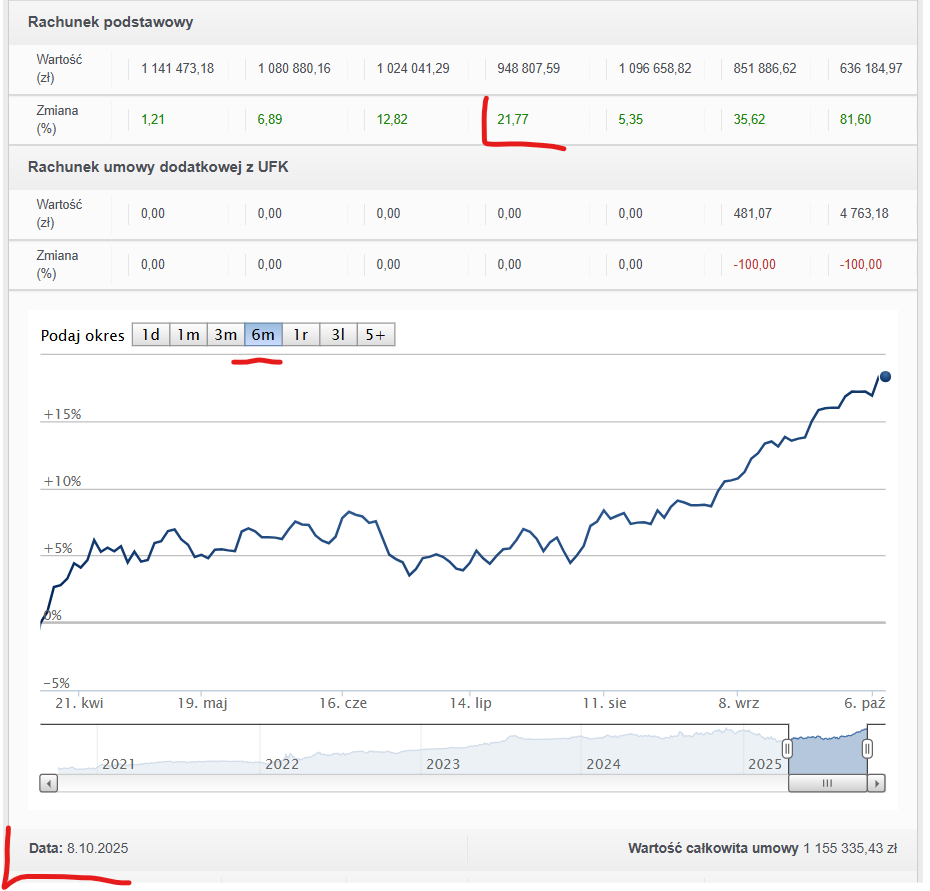Click the navigator scrollbar thumb
The image size is (930, 891).
827,784
